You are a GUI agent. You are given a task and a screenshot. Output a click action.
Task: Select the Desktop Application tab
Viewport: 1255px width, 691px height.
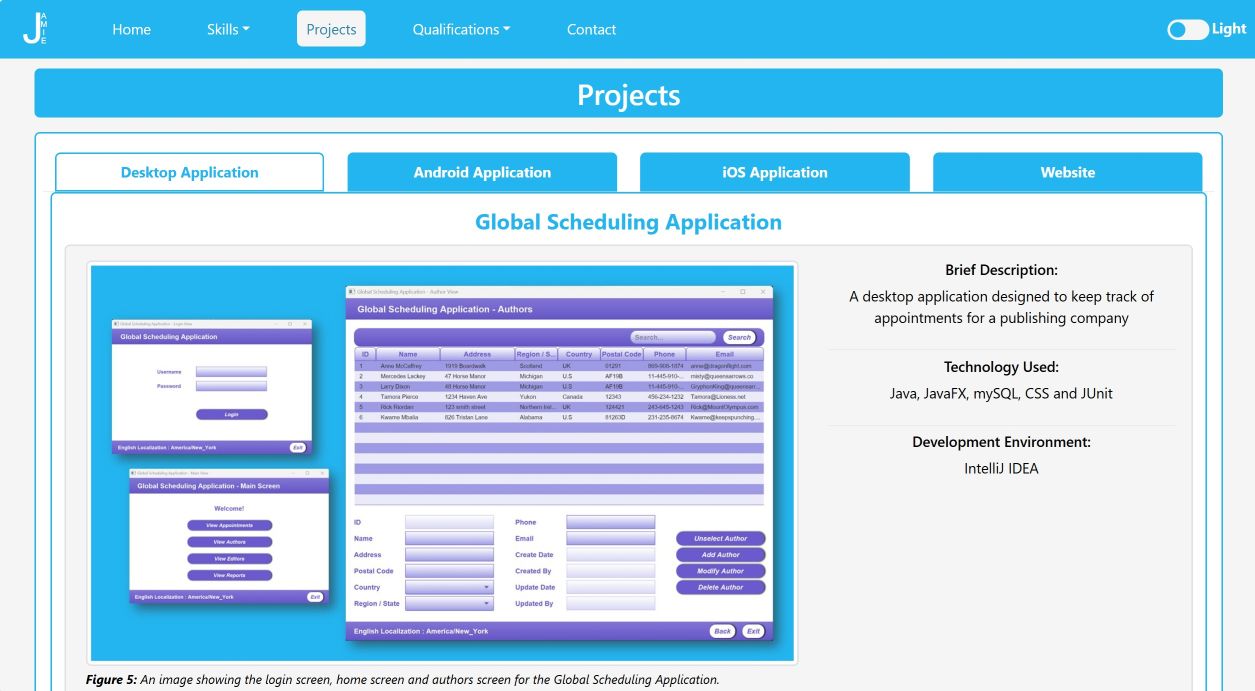coord(189,171)
